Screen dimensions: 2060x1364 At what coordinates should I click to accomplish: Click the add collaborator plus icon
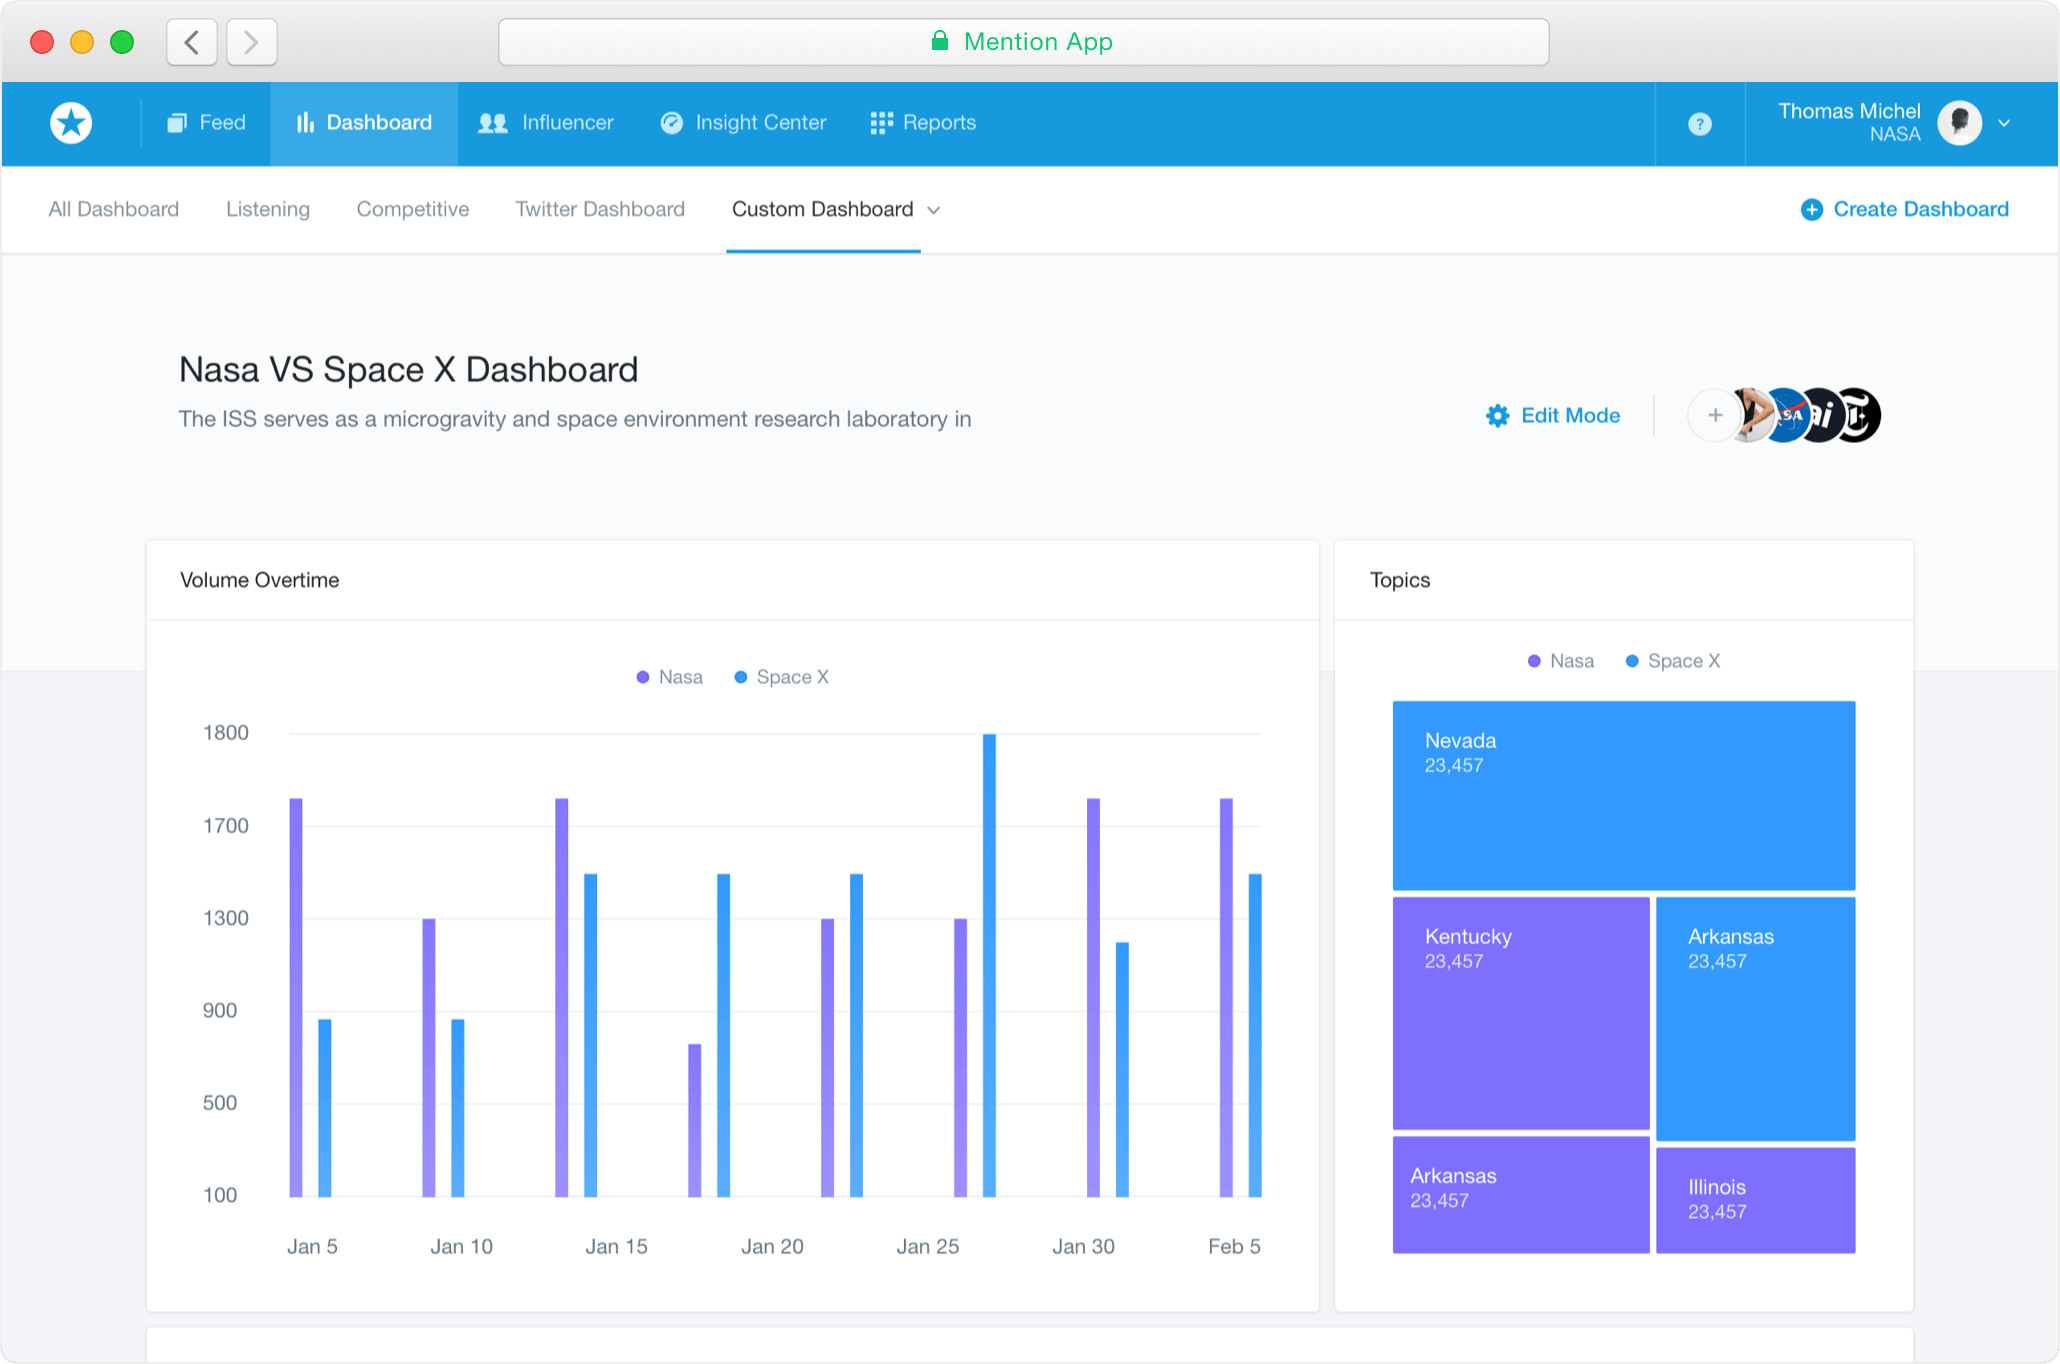pyautogui.click(x=1713, y=416)
